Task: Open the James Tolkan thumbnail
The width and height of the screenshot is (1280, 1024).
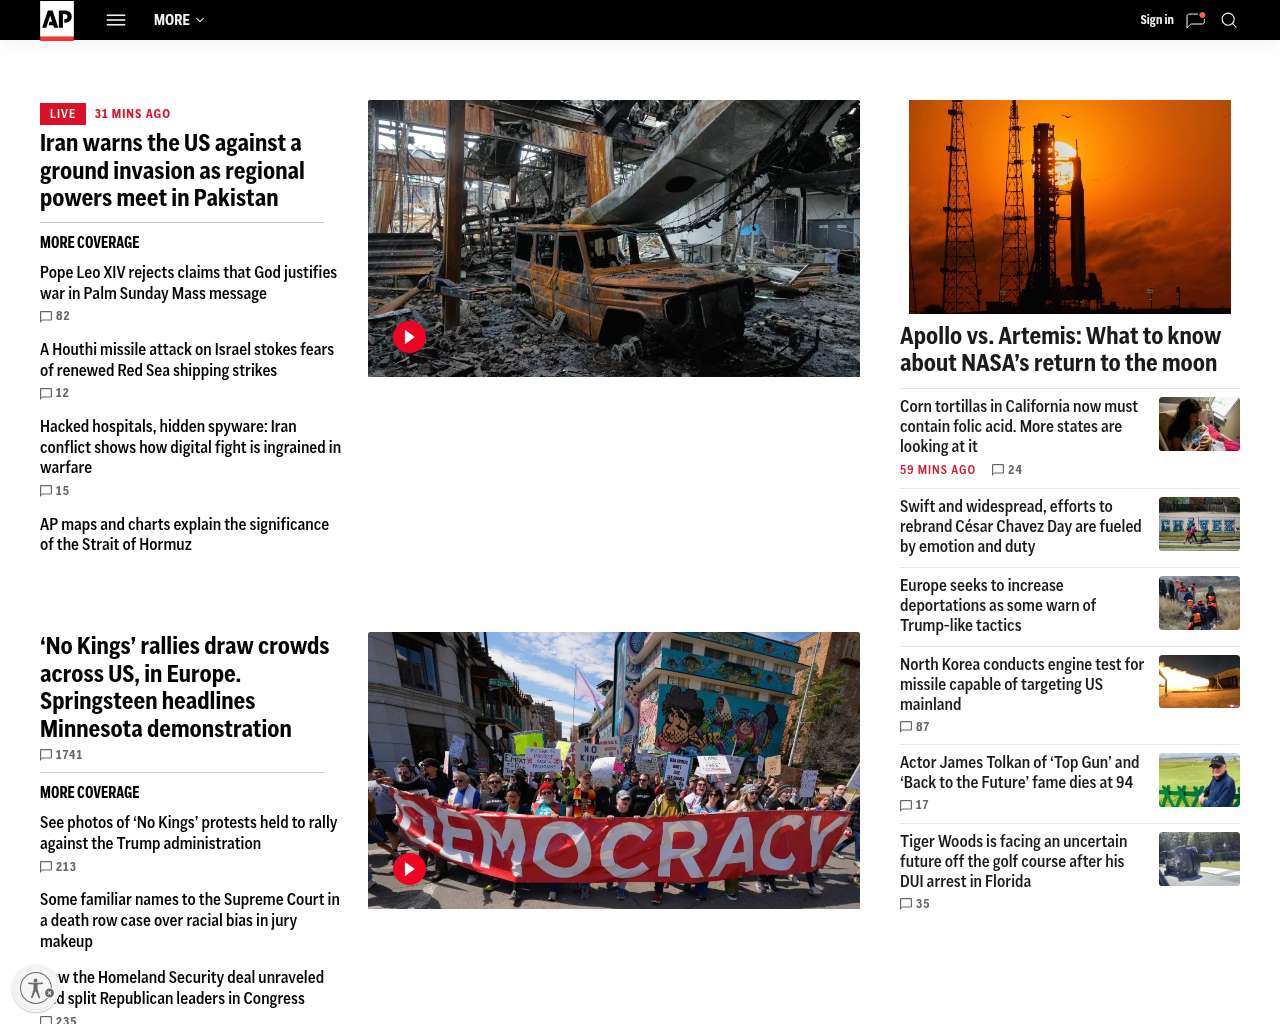Action: coord(1199,780)
